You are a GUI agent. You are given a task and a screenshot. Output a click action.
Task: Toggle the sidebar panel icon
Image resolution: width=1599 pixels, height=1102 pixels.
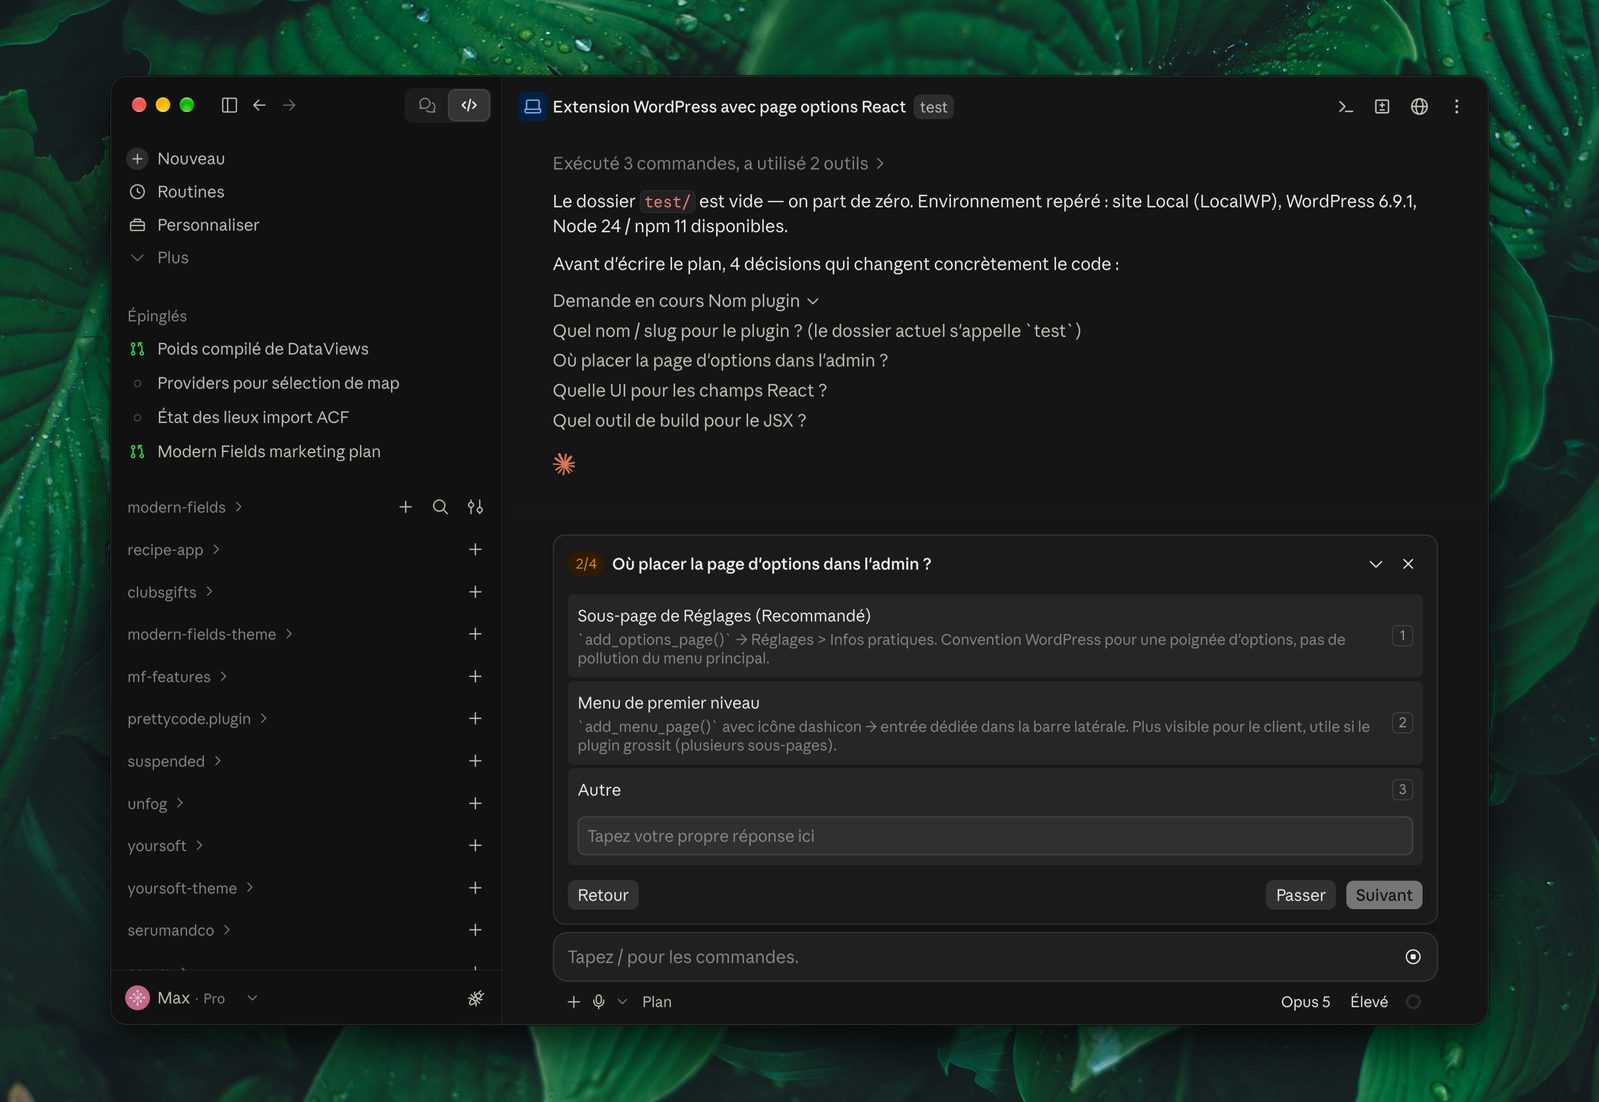click(229, 105)
